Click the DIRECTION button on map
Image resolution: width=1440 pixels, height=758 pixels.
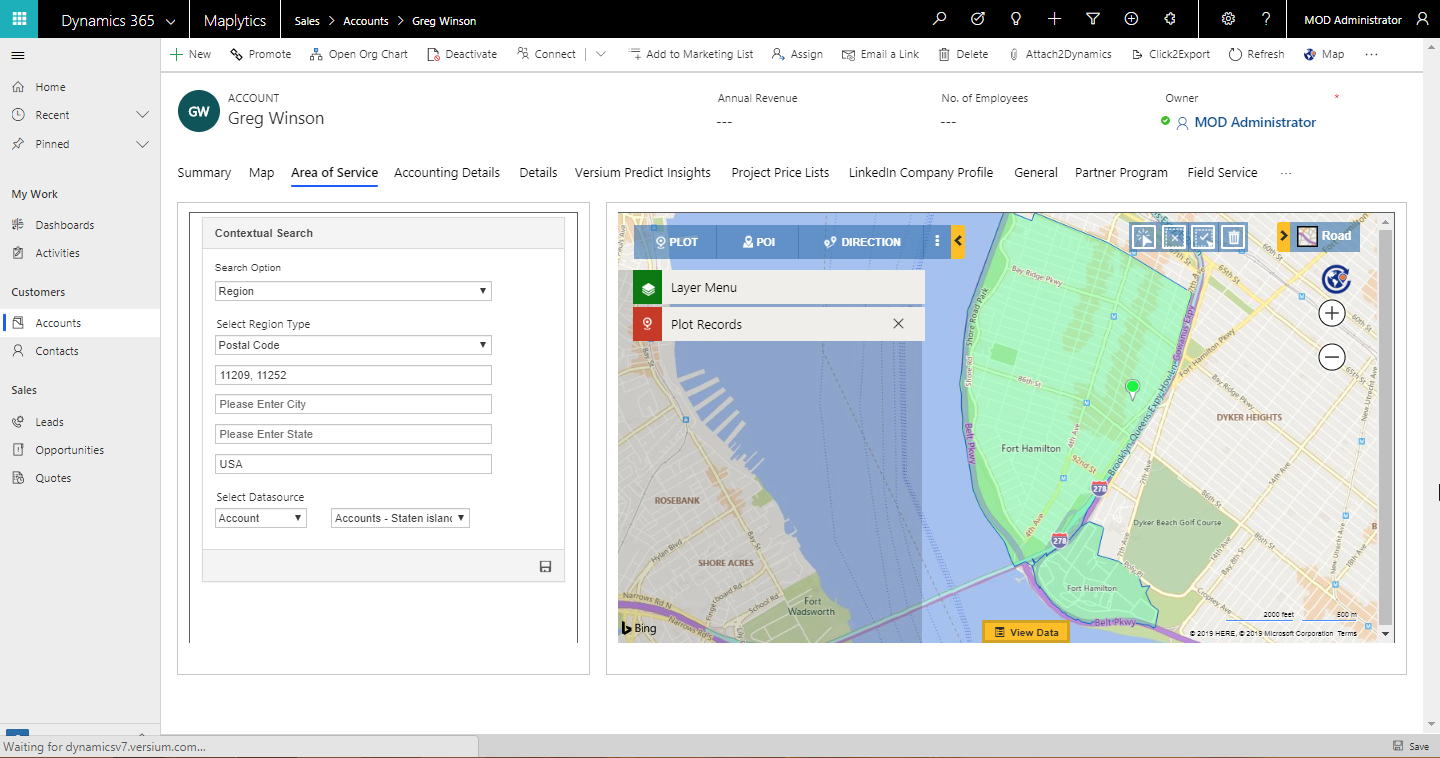coord(862,242)
